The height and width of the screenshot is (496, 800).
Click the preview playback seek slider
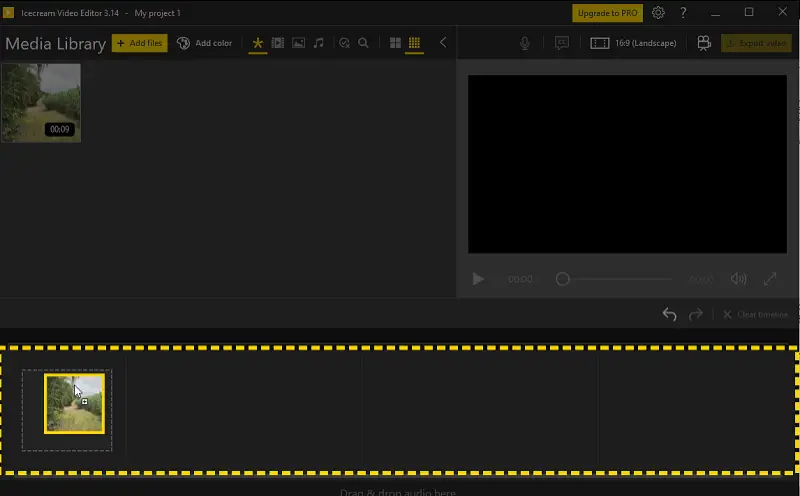pos(615,279)
